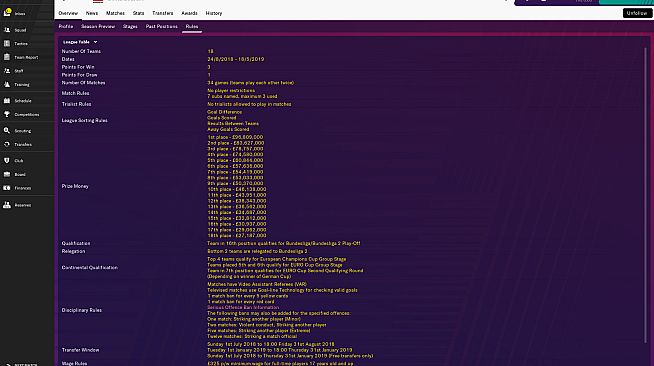Click the Prize Money label
Viewport: 654px width, 366px height.
[x=75, y=186]
